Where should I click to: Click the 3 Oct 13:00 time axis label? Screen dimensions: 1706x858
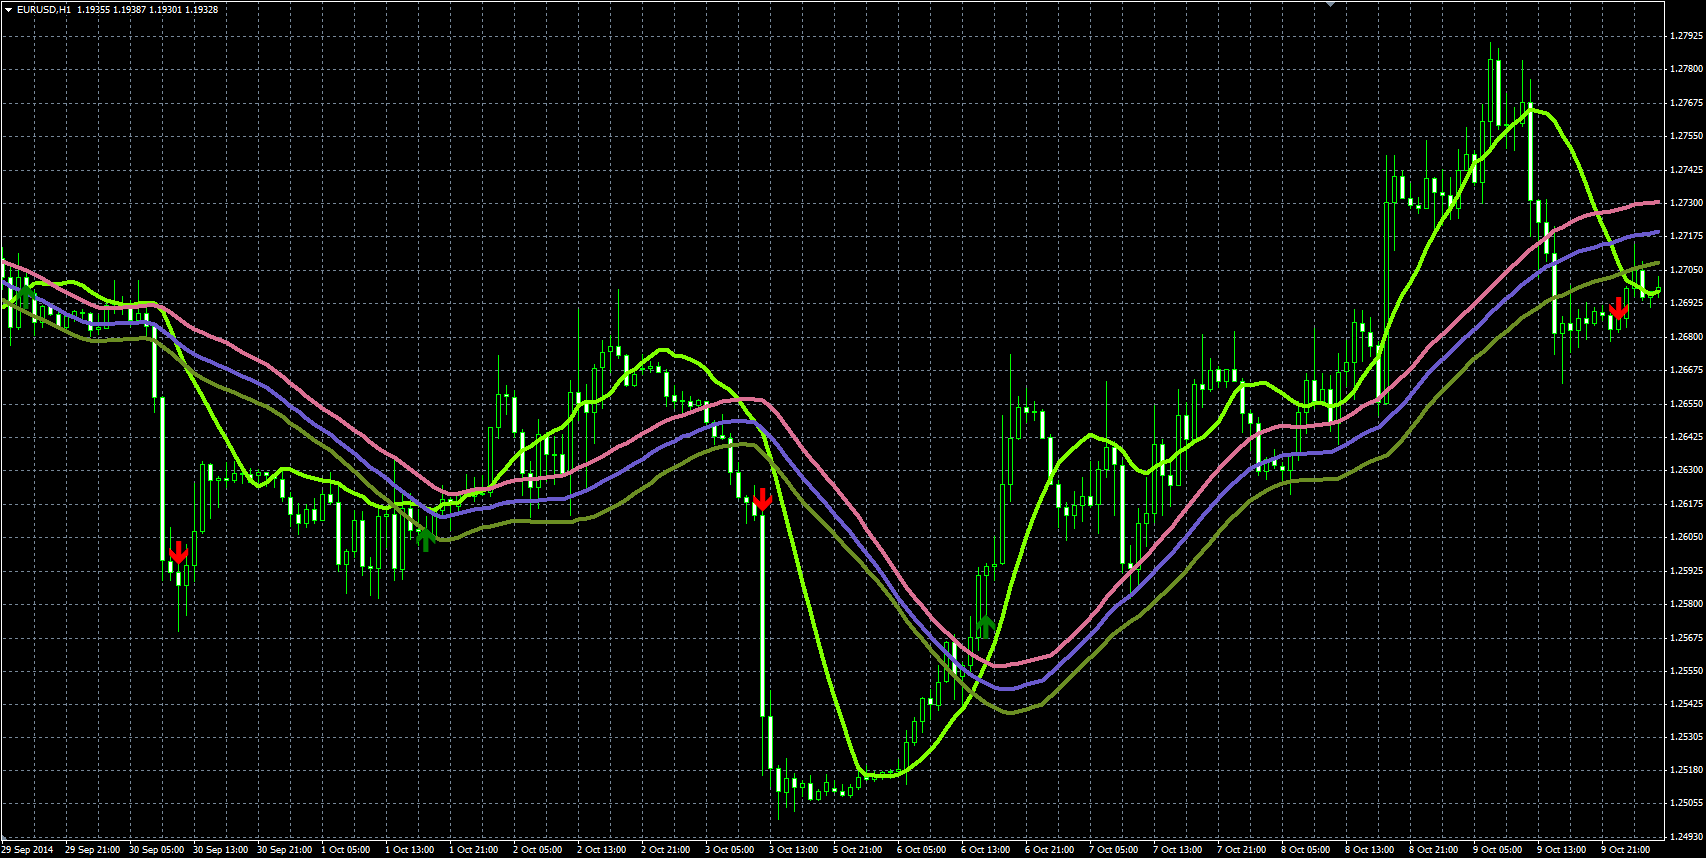tap(794, 850)
